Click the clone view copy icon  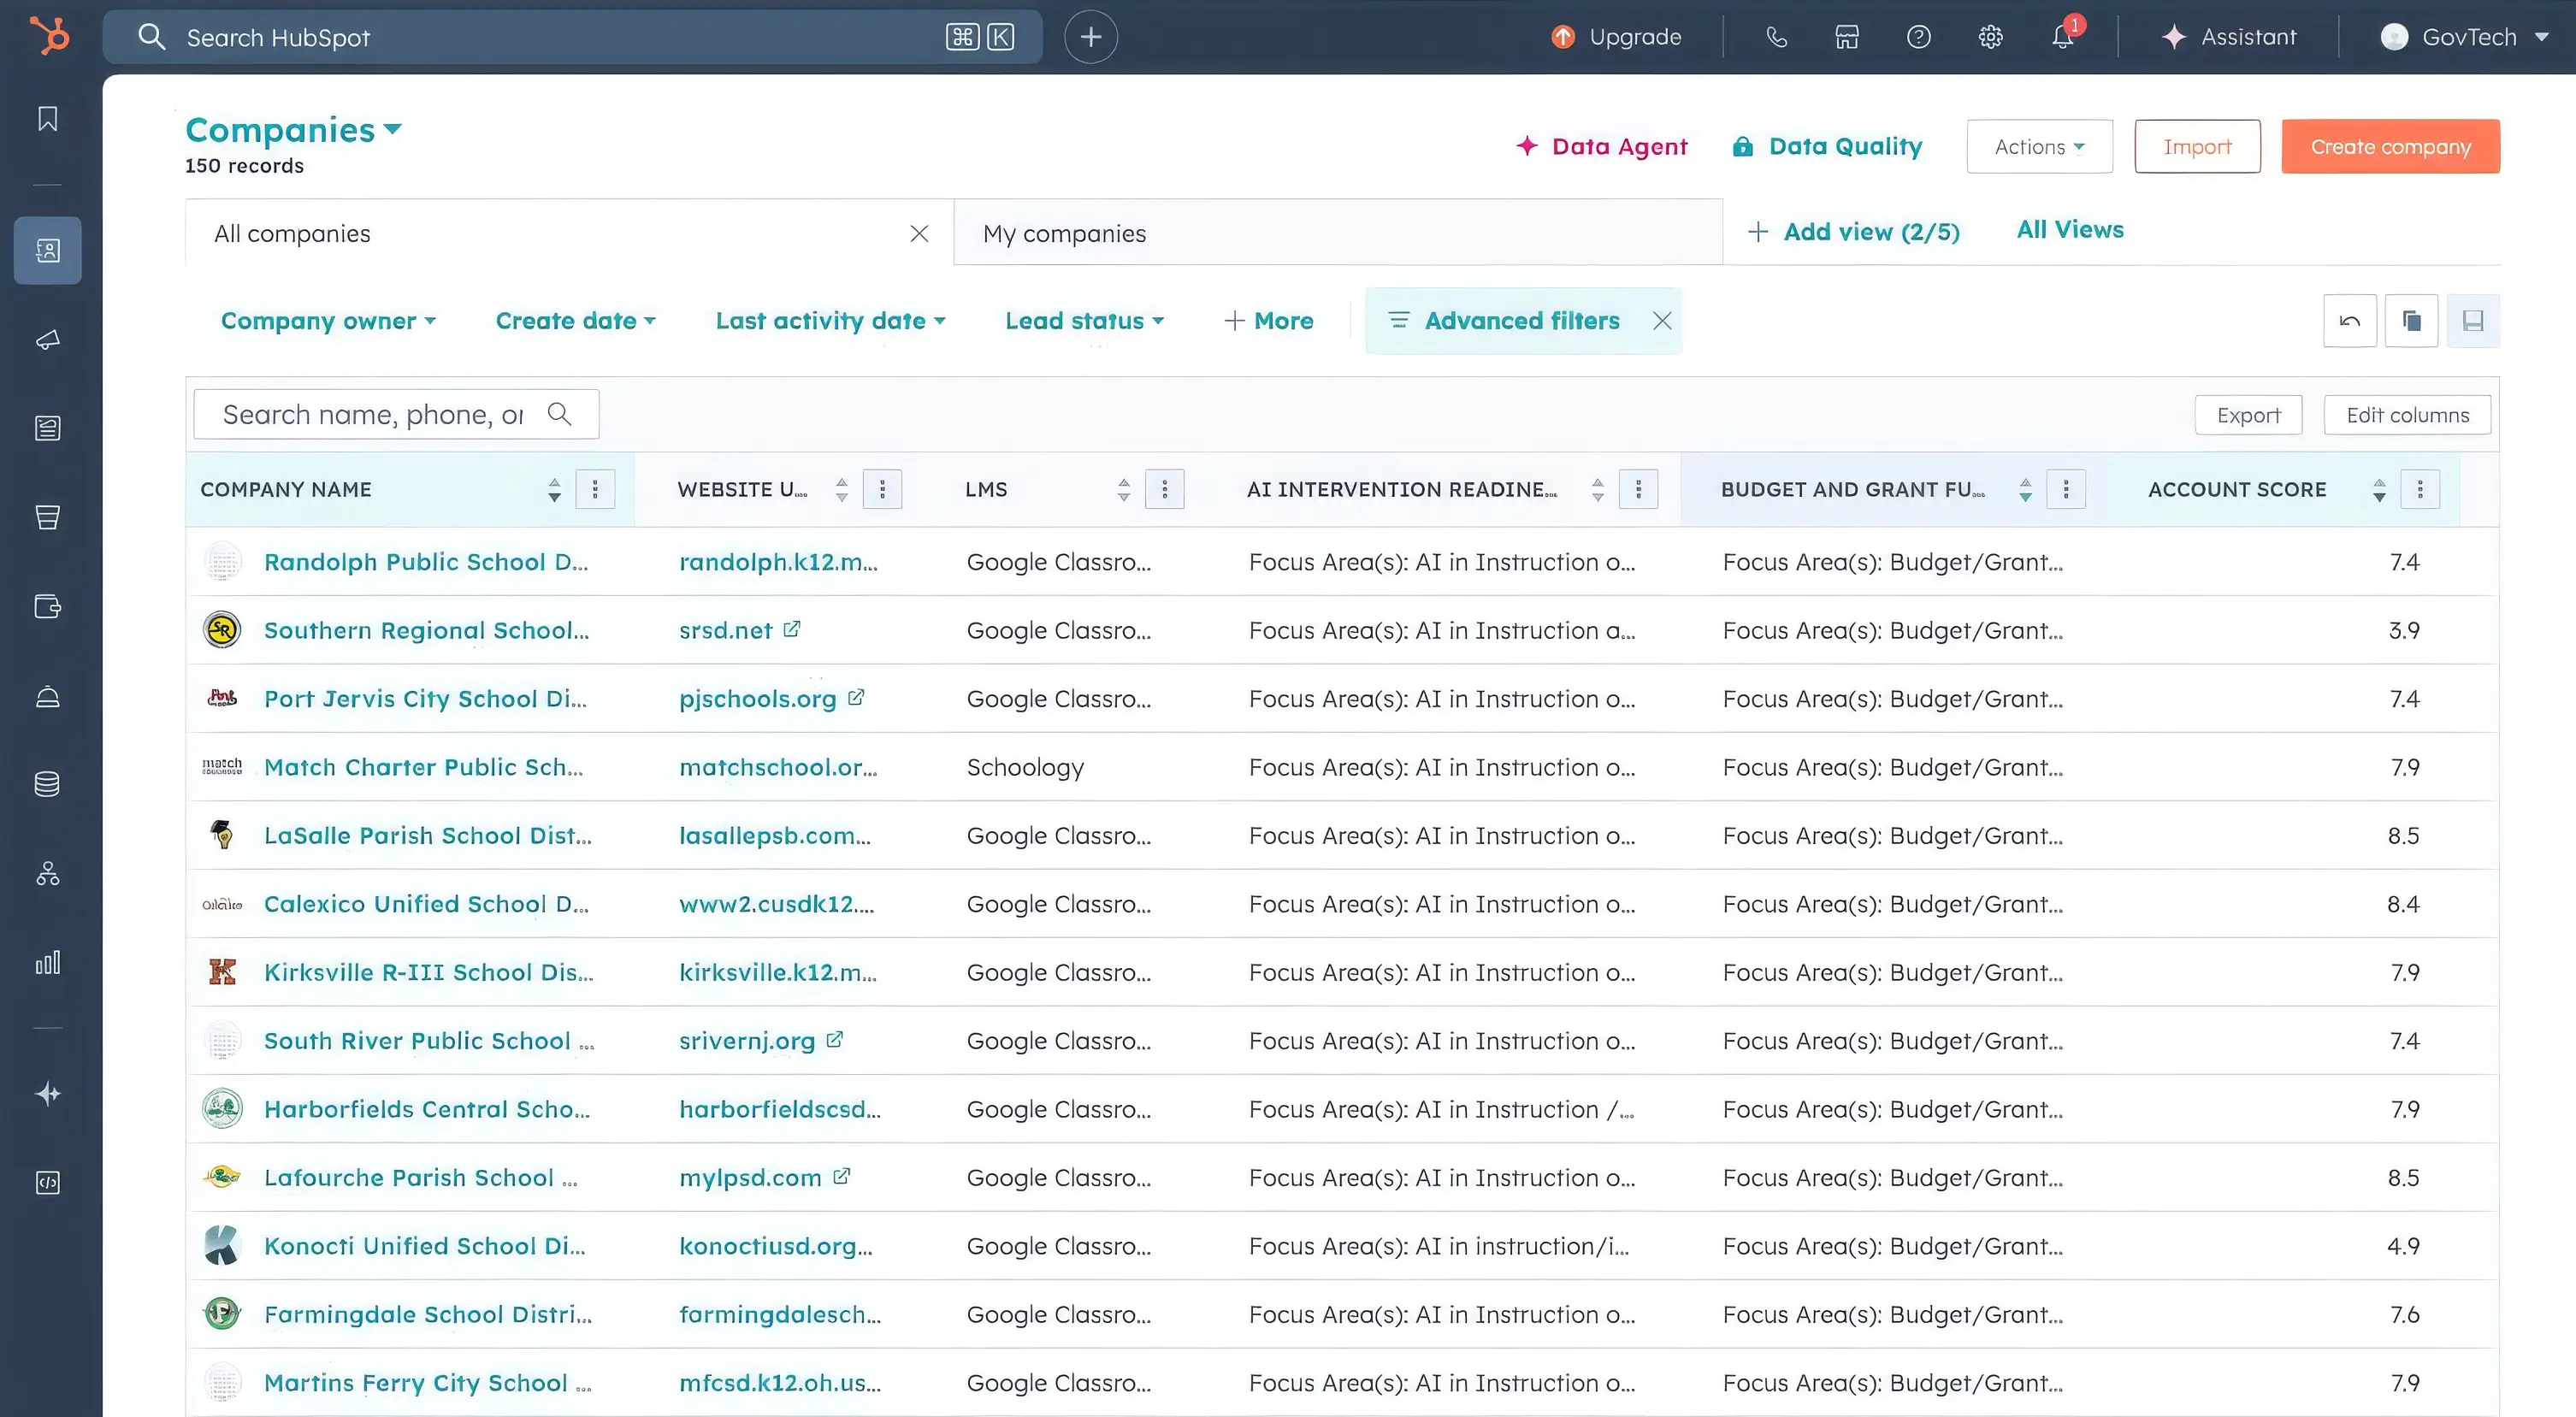pos(2411,321)
